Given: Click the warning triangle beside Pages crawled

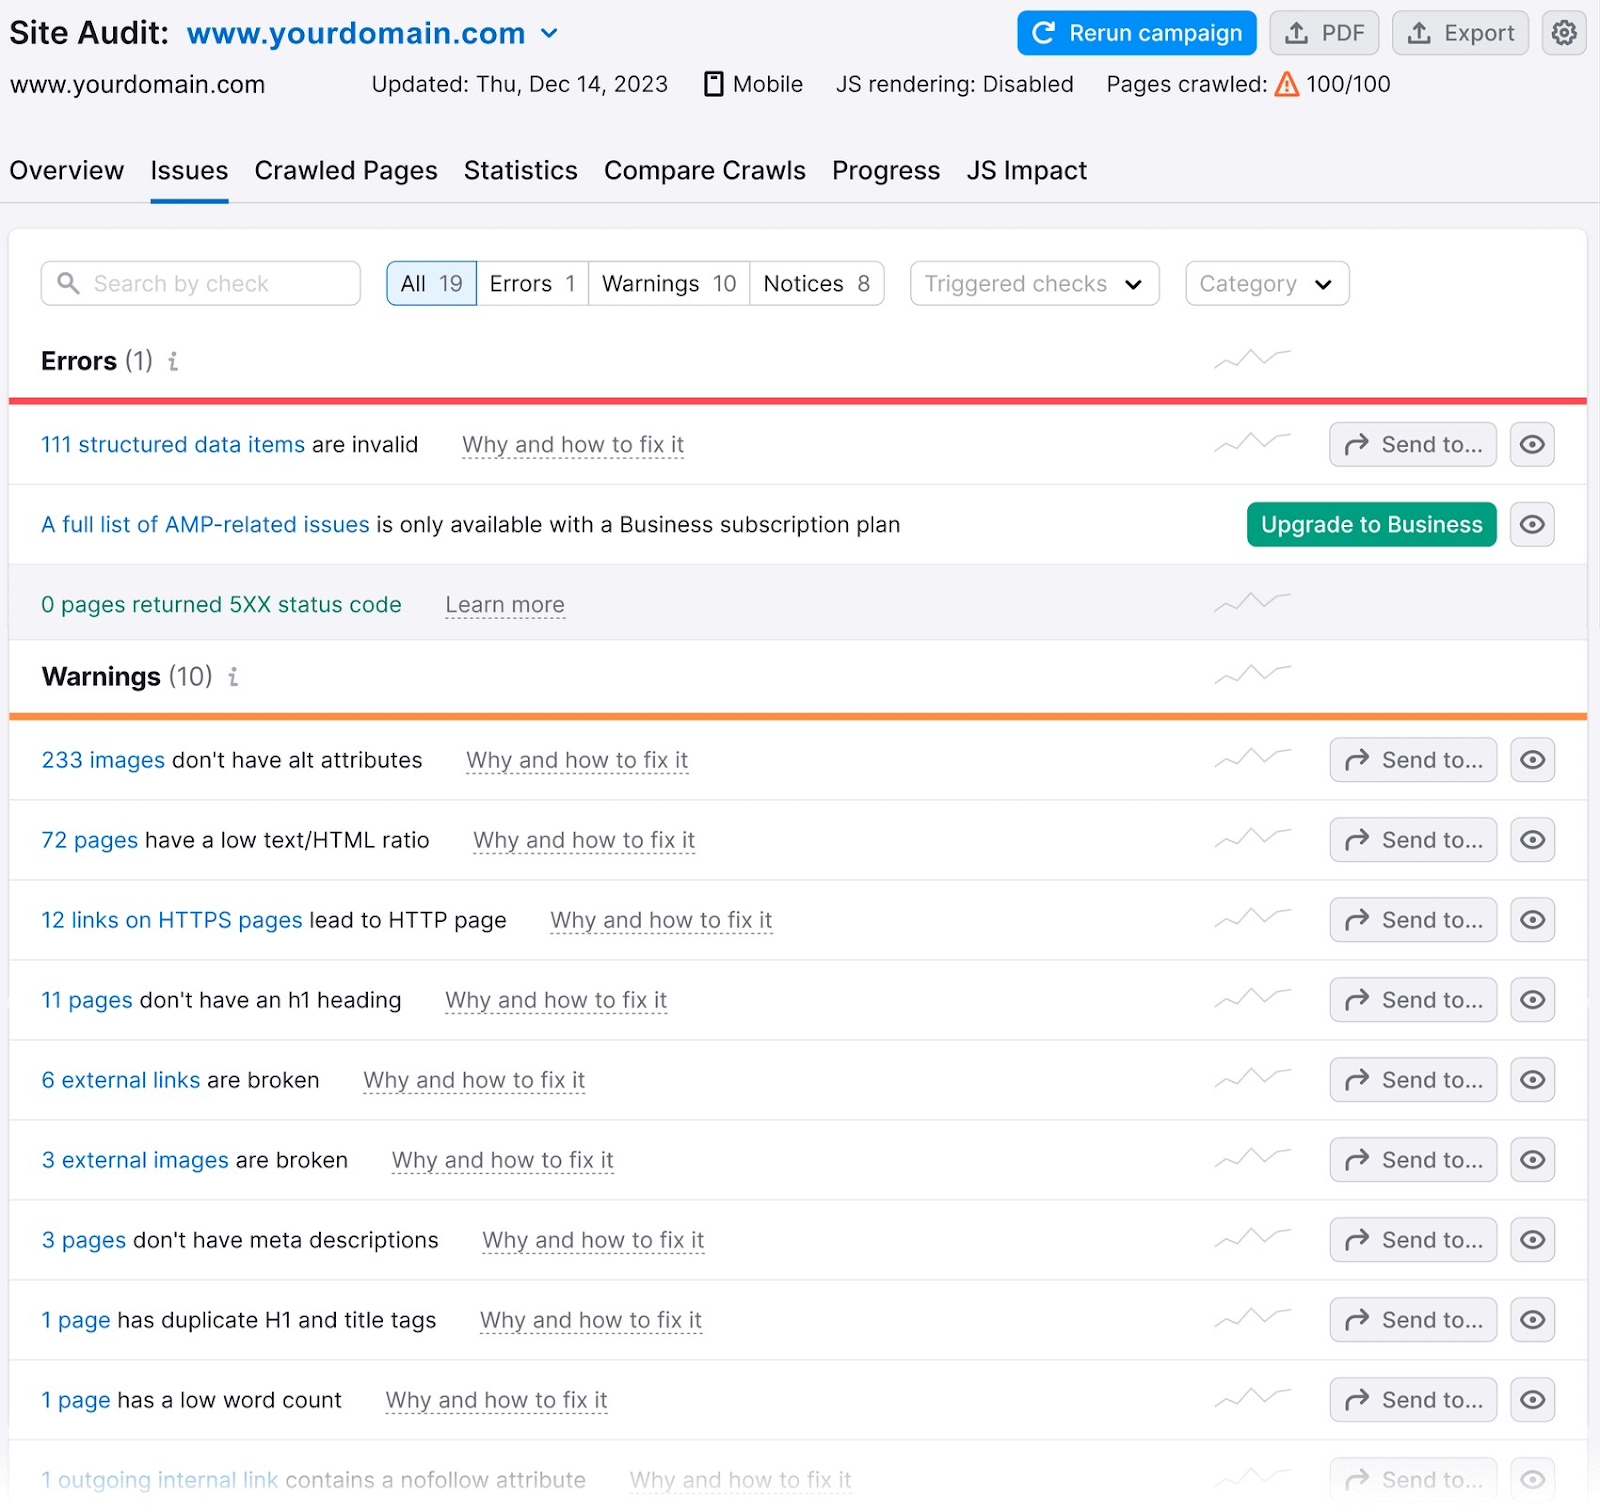Looking at the screenshot, I should click(x=1286, y=84).
